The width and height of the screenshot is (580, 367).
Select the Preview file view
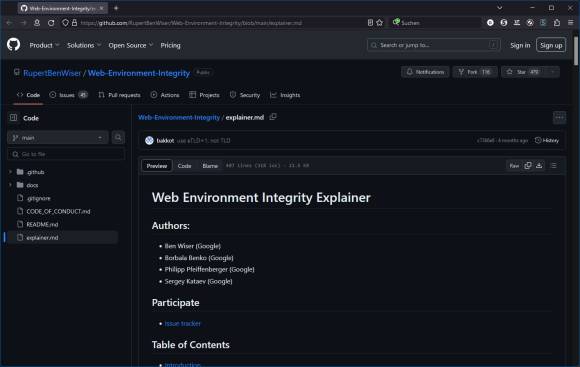tap(157, 166)
